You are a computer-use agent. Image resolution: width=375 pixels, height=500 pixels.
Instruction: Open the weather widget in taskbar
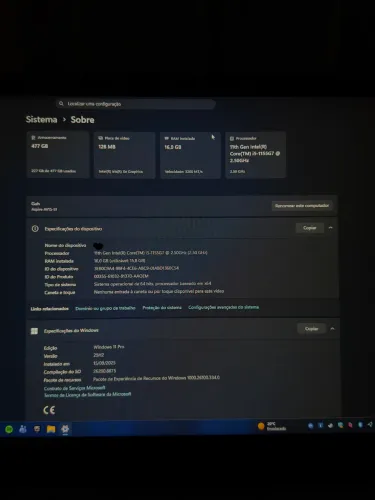272,426
